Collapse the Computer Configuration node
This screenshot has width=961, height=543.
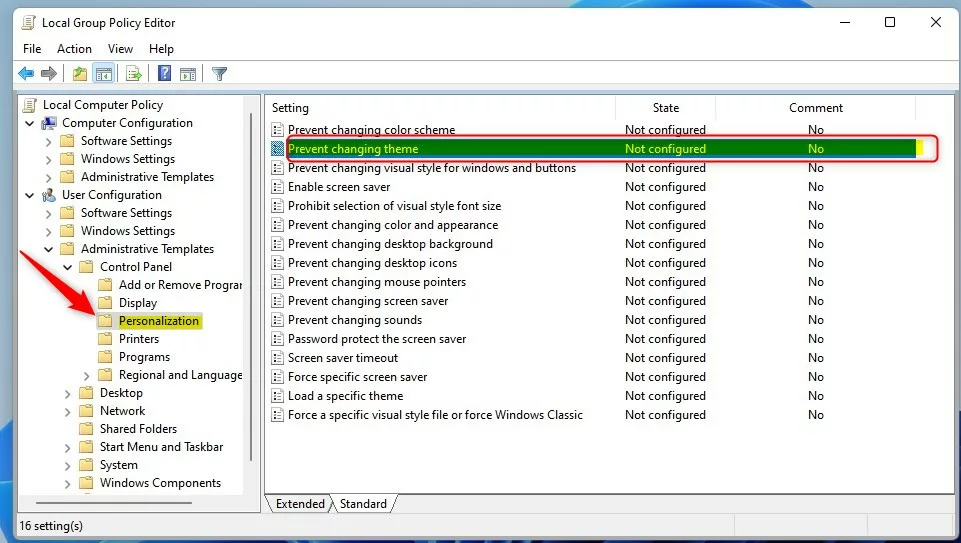[29, 123]
